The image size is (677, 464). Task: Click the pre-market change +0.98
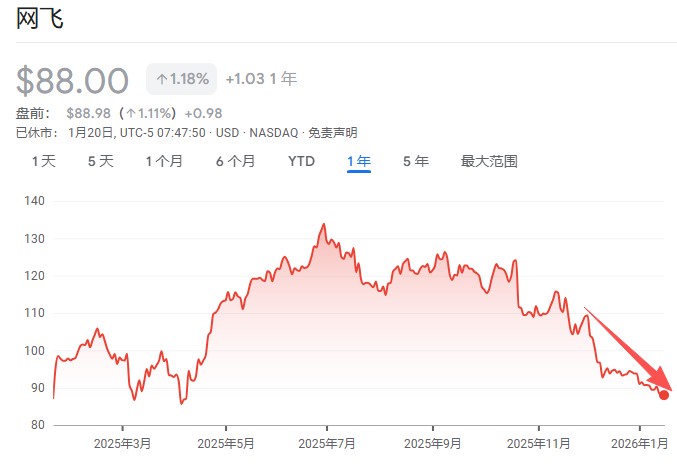(x=203, y=114)
